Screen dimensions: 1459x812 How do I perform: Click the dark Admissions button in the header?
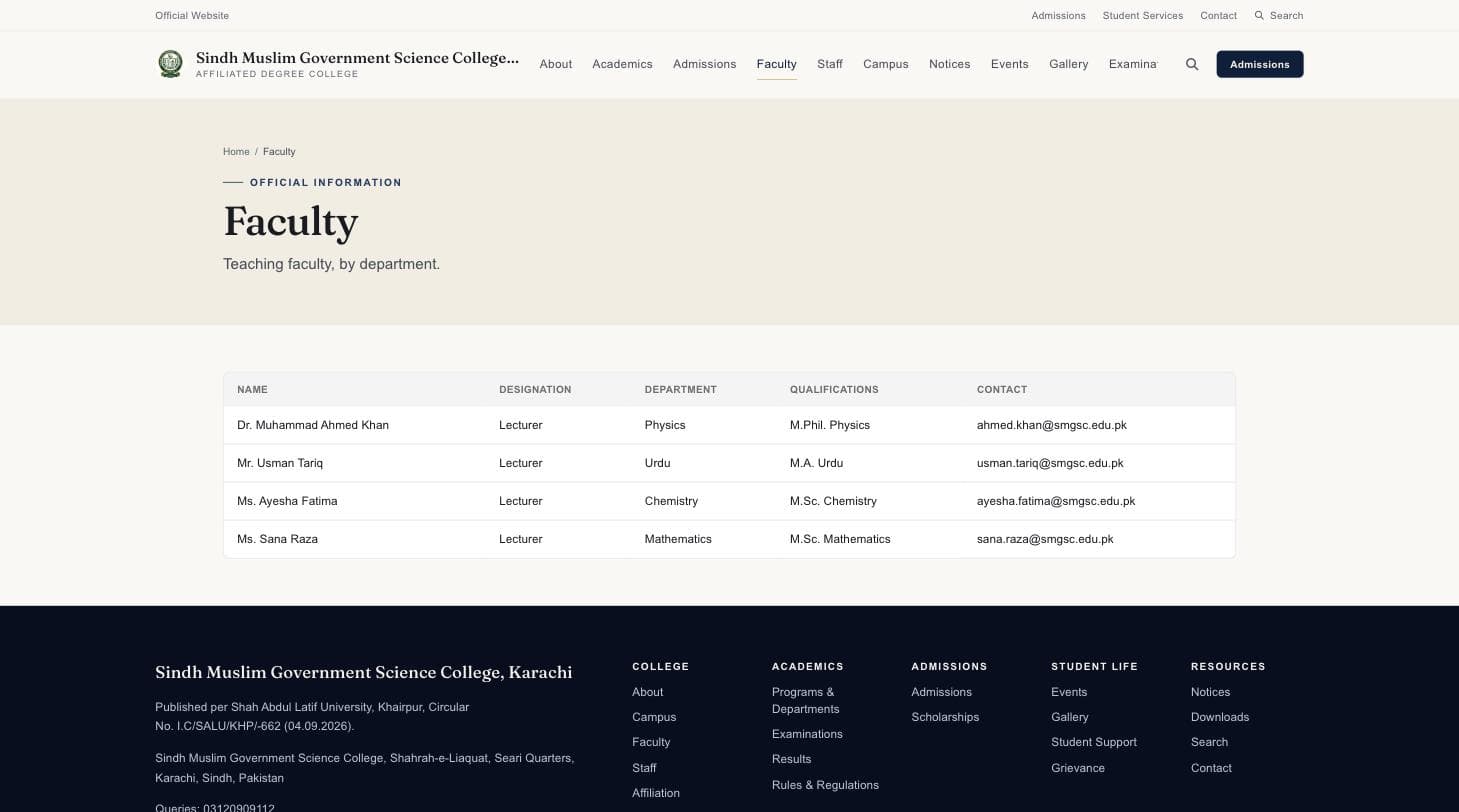click(x=1260, y=64)
